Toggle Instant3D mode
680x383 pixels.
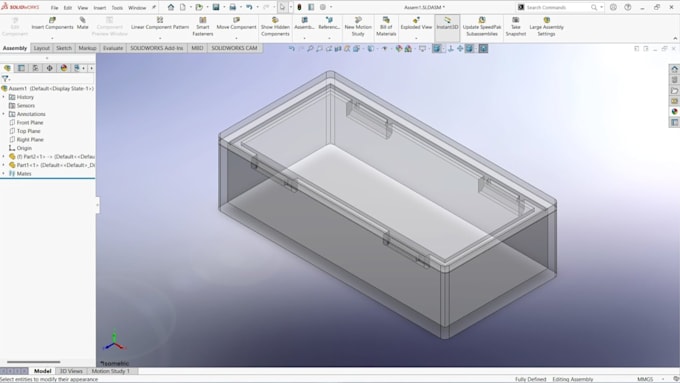coord(447,20)
